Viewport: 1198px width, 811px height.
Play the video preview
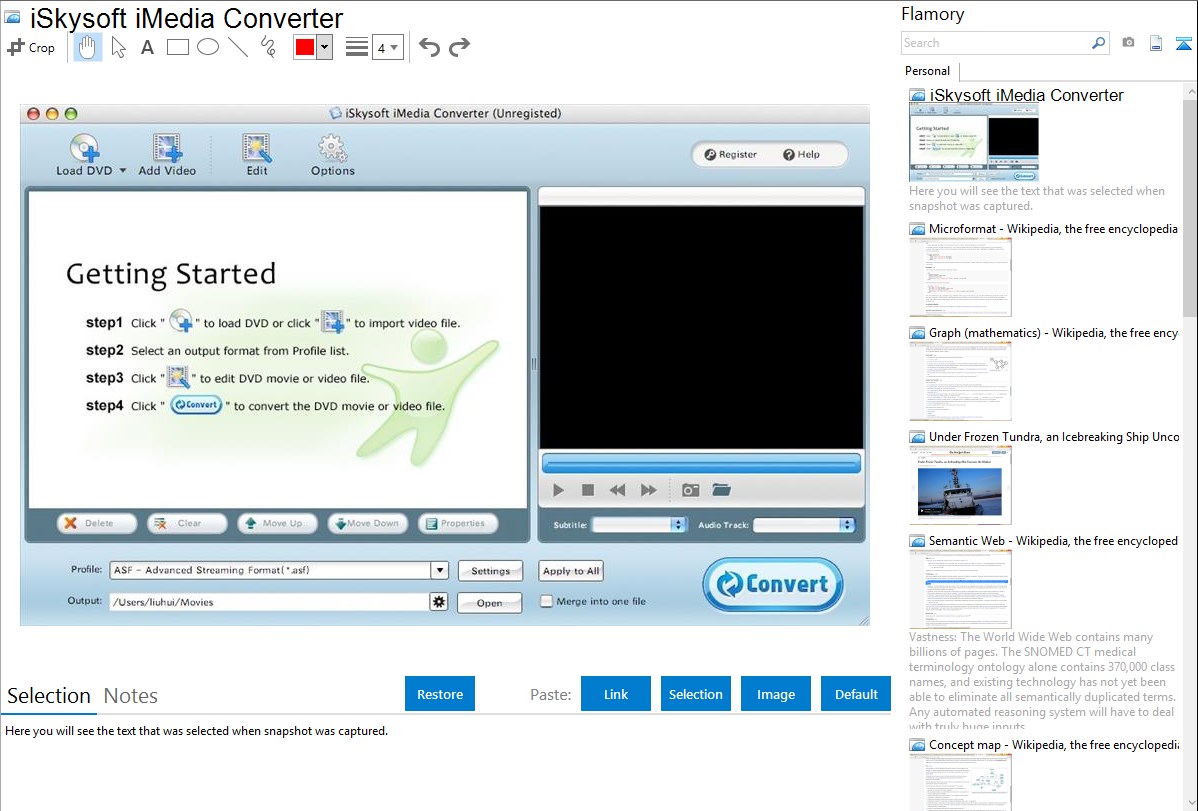click(559, 490)
